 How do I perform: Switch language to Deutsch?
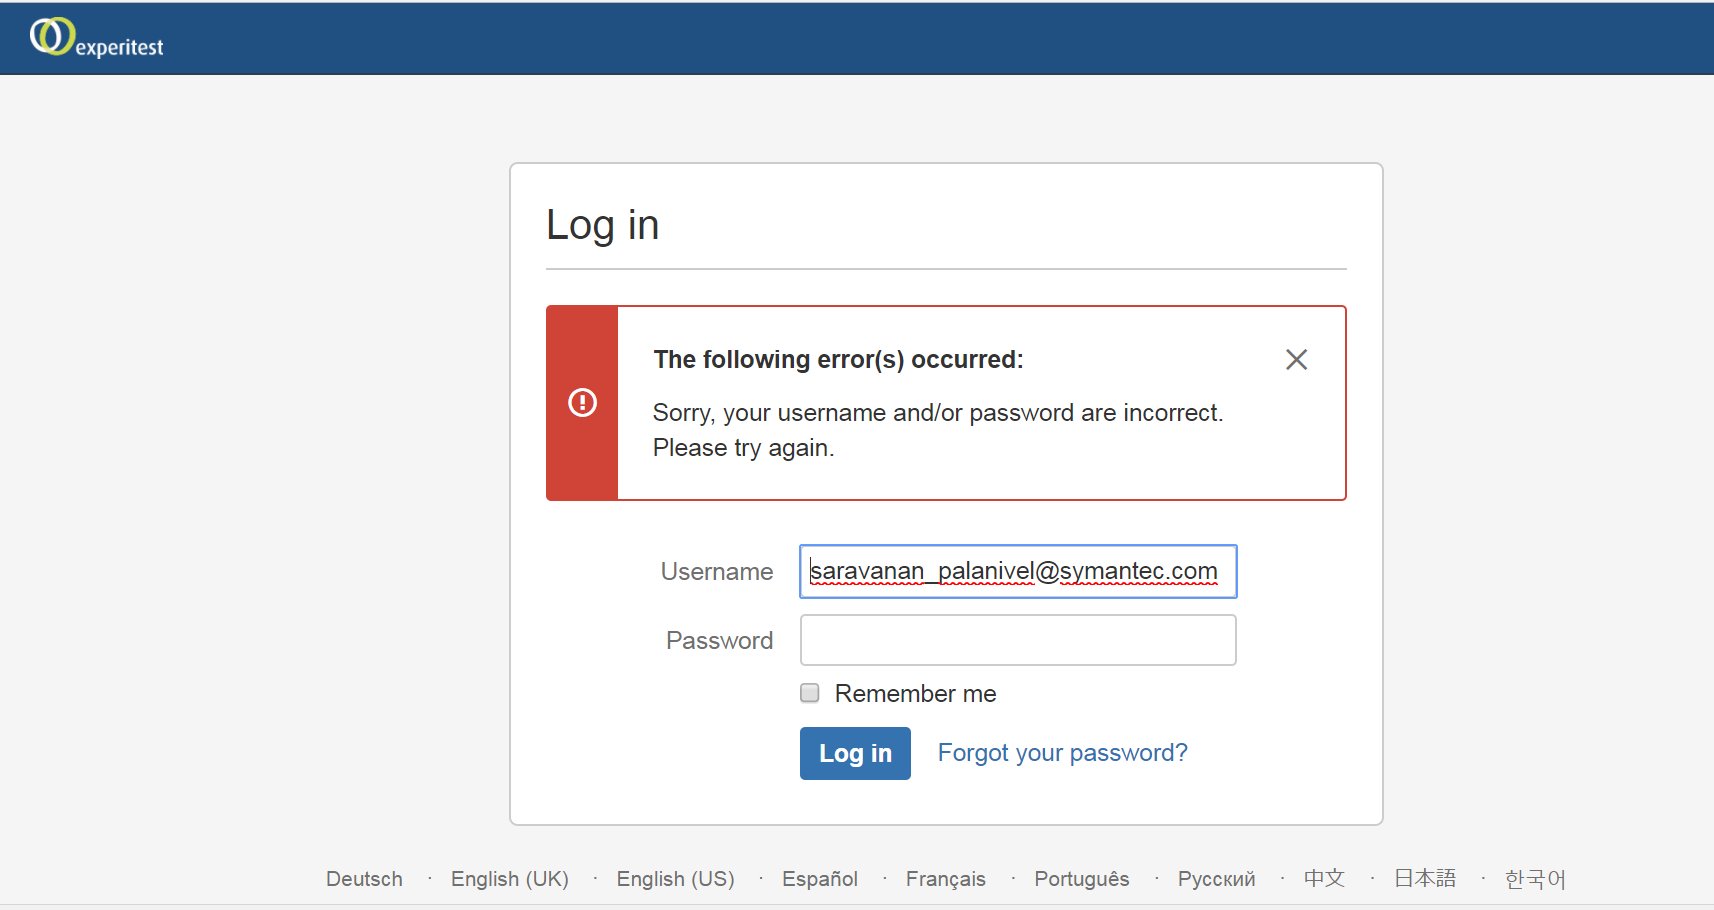364,879
